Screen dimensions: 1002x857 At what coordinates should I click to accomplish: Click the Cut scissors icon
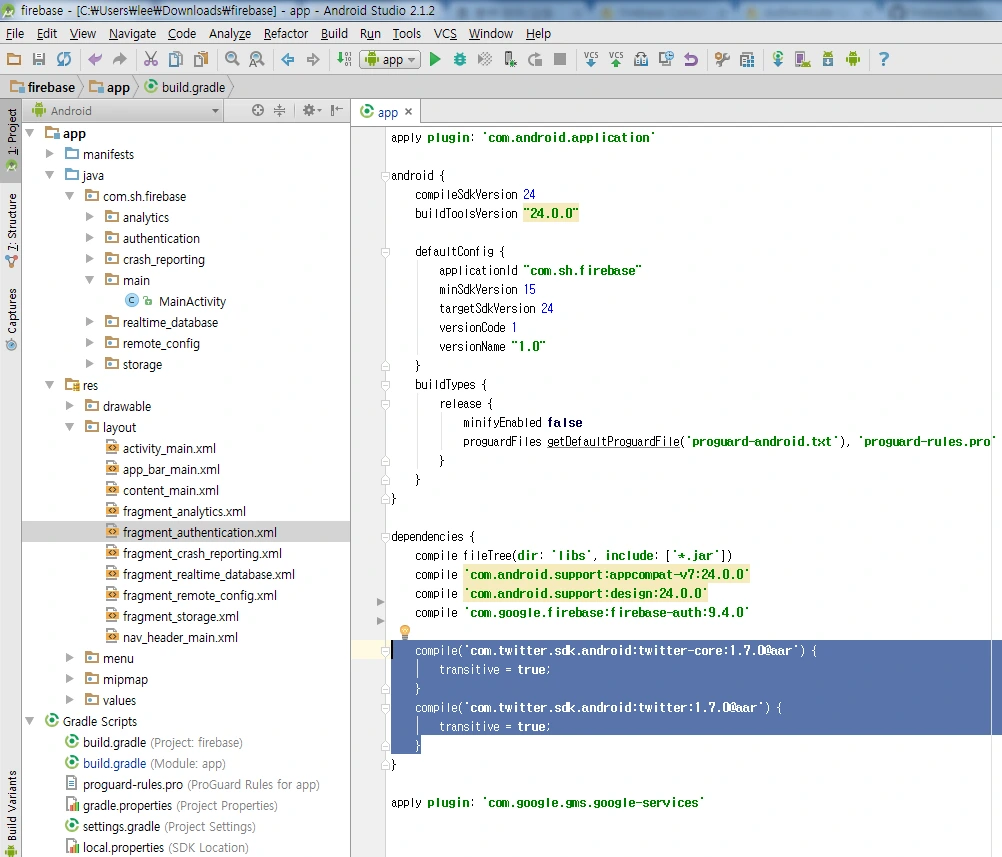point(151,60)
